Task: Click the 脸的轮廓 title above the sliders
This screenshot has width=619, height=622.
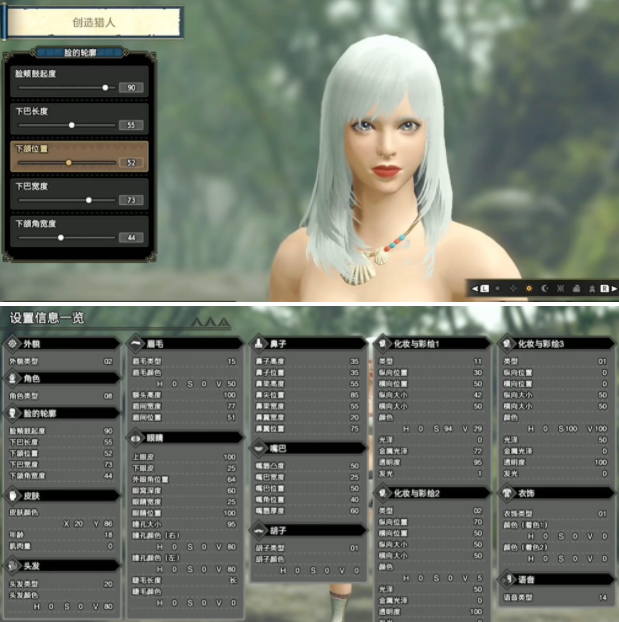Action: (x=80, y=52)
